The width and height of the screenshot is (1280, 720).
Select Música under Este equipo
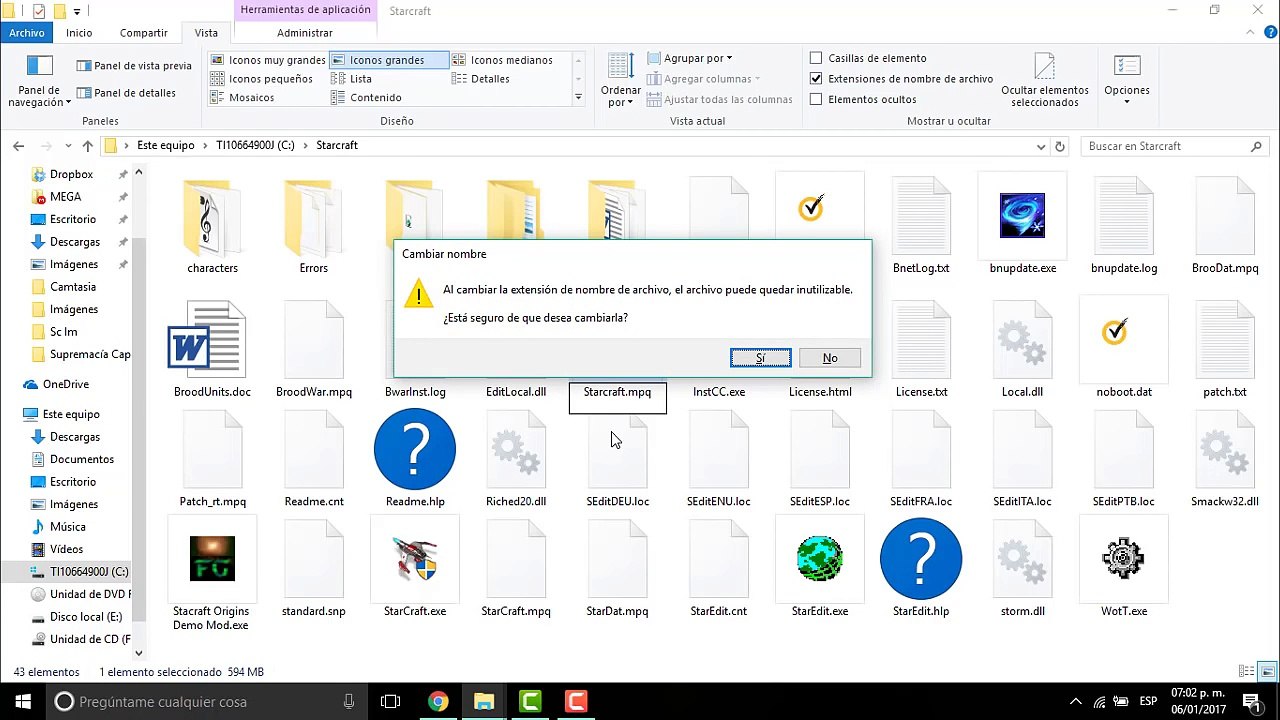pyautogui.click(x=68, y=527)
